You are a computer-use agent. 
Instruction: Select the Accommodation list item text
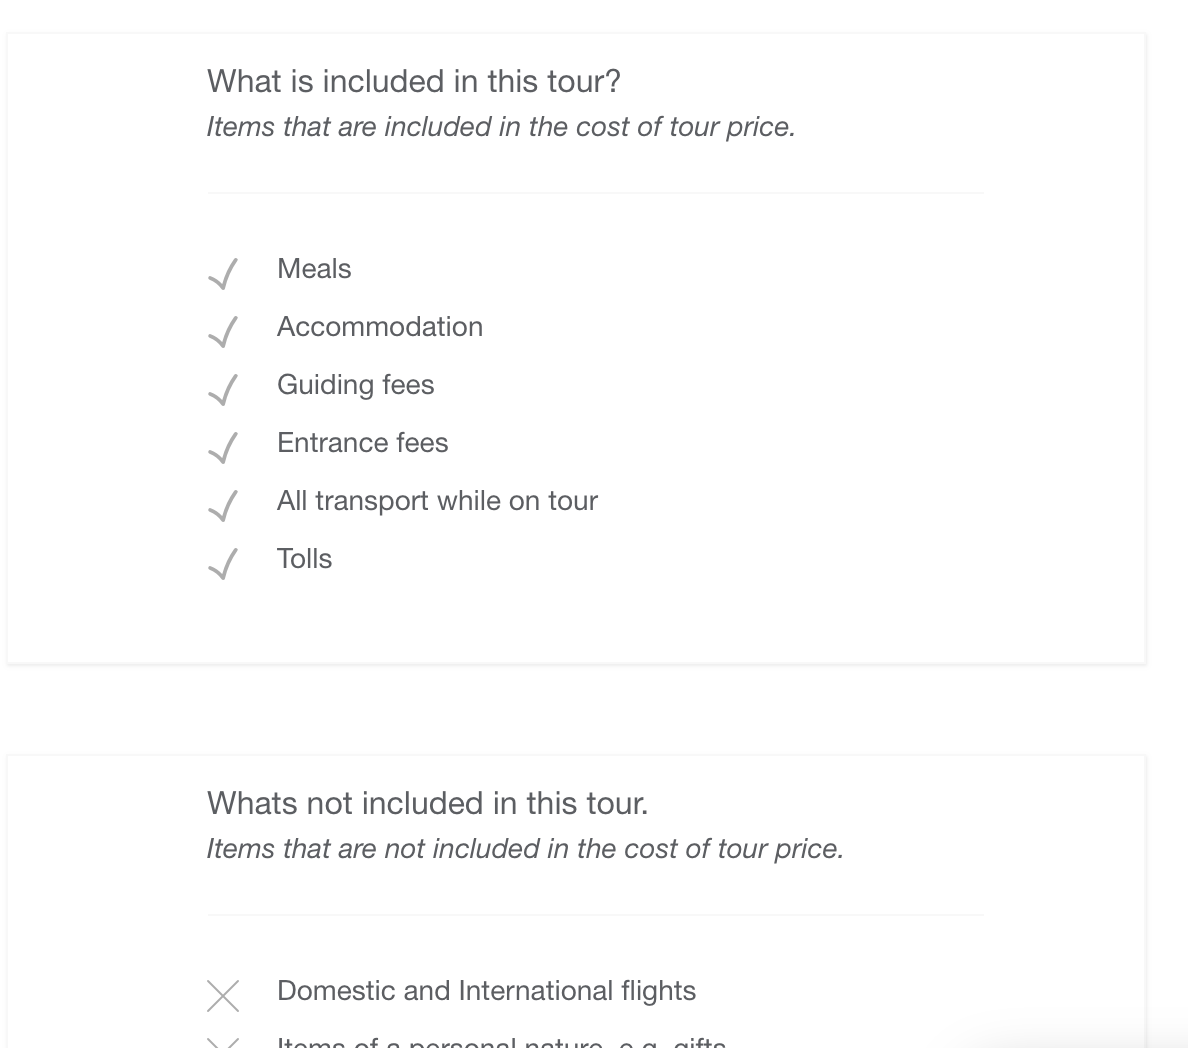click(x=380, y=327)
